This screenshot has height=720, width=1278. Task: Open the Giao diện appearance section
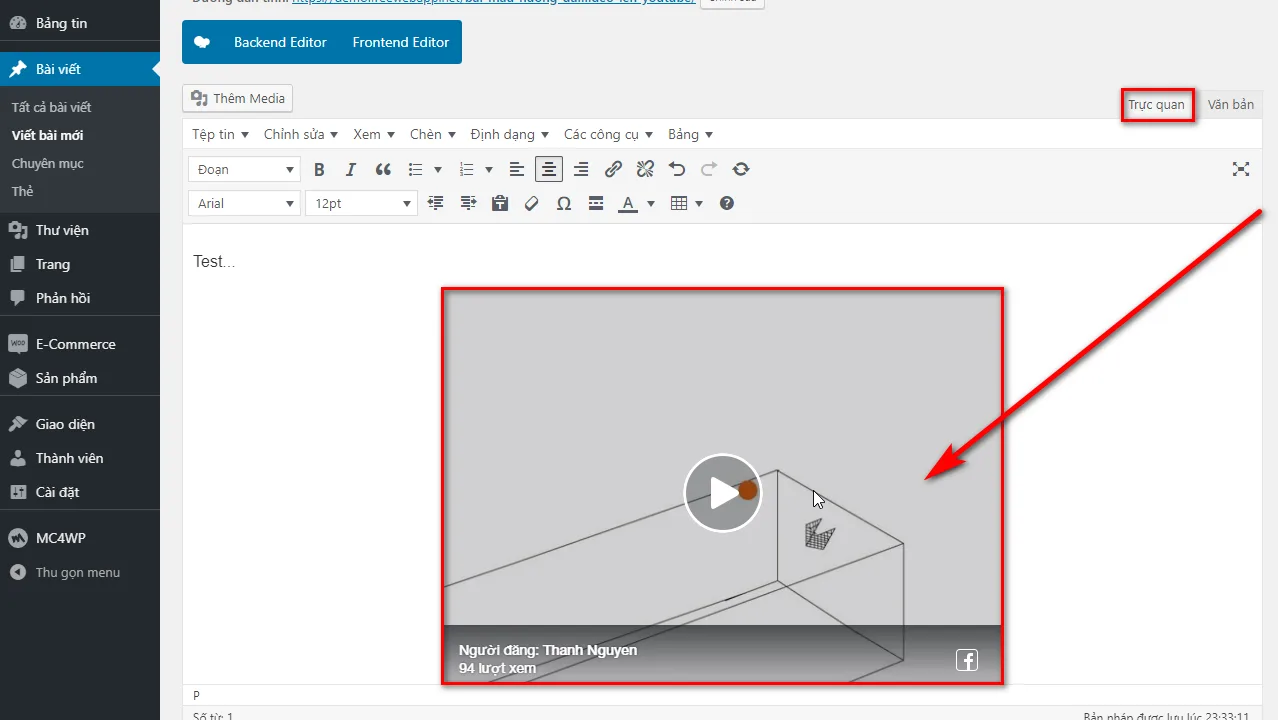80,424
